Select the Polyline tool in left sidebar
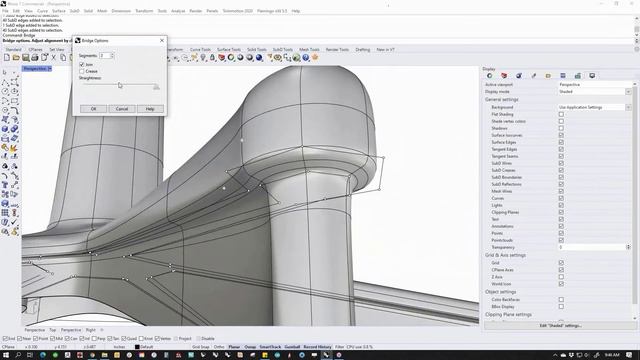 tap(5, 82)
